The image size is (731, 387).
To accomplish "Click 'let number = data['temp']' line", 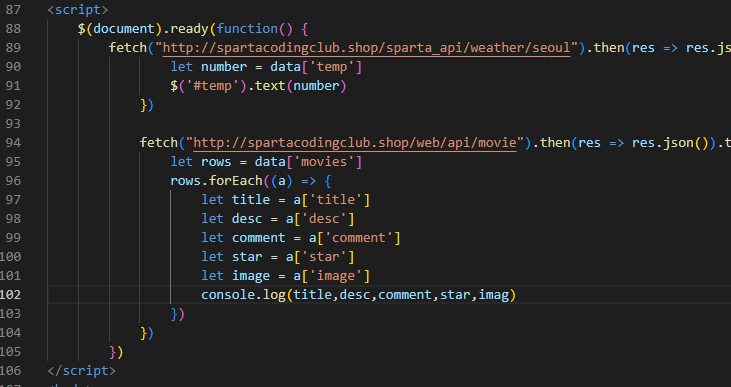I will click(266, 67).
